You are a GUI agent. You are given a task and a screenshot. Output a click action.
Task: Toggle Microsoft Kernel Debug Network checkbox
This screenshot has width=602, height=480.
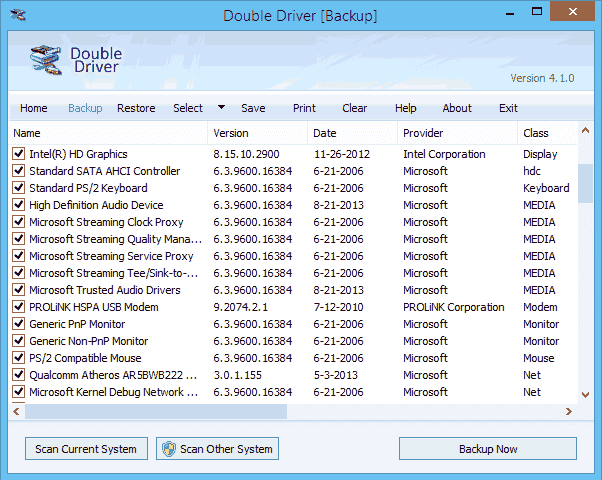pyautogui.click(x=18, y=392)
